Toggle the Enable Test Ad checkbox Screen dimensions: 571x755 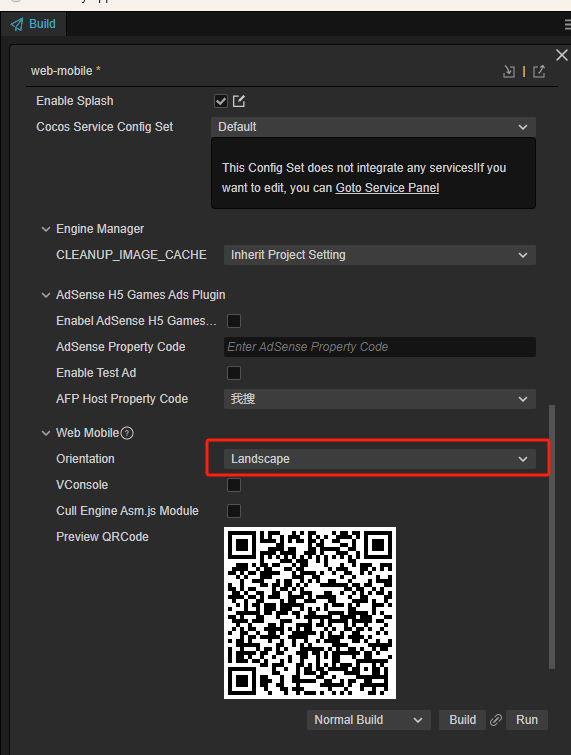(x=234, y=373)
